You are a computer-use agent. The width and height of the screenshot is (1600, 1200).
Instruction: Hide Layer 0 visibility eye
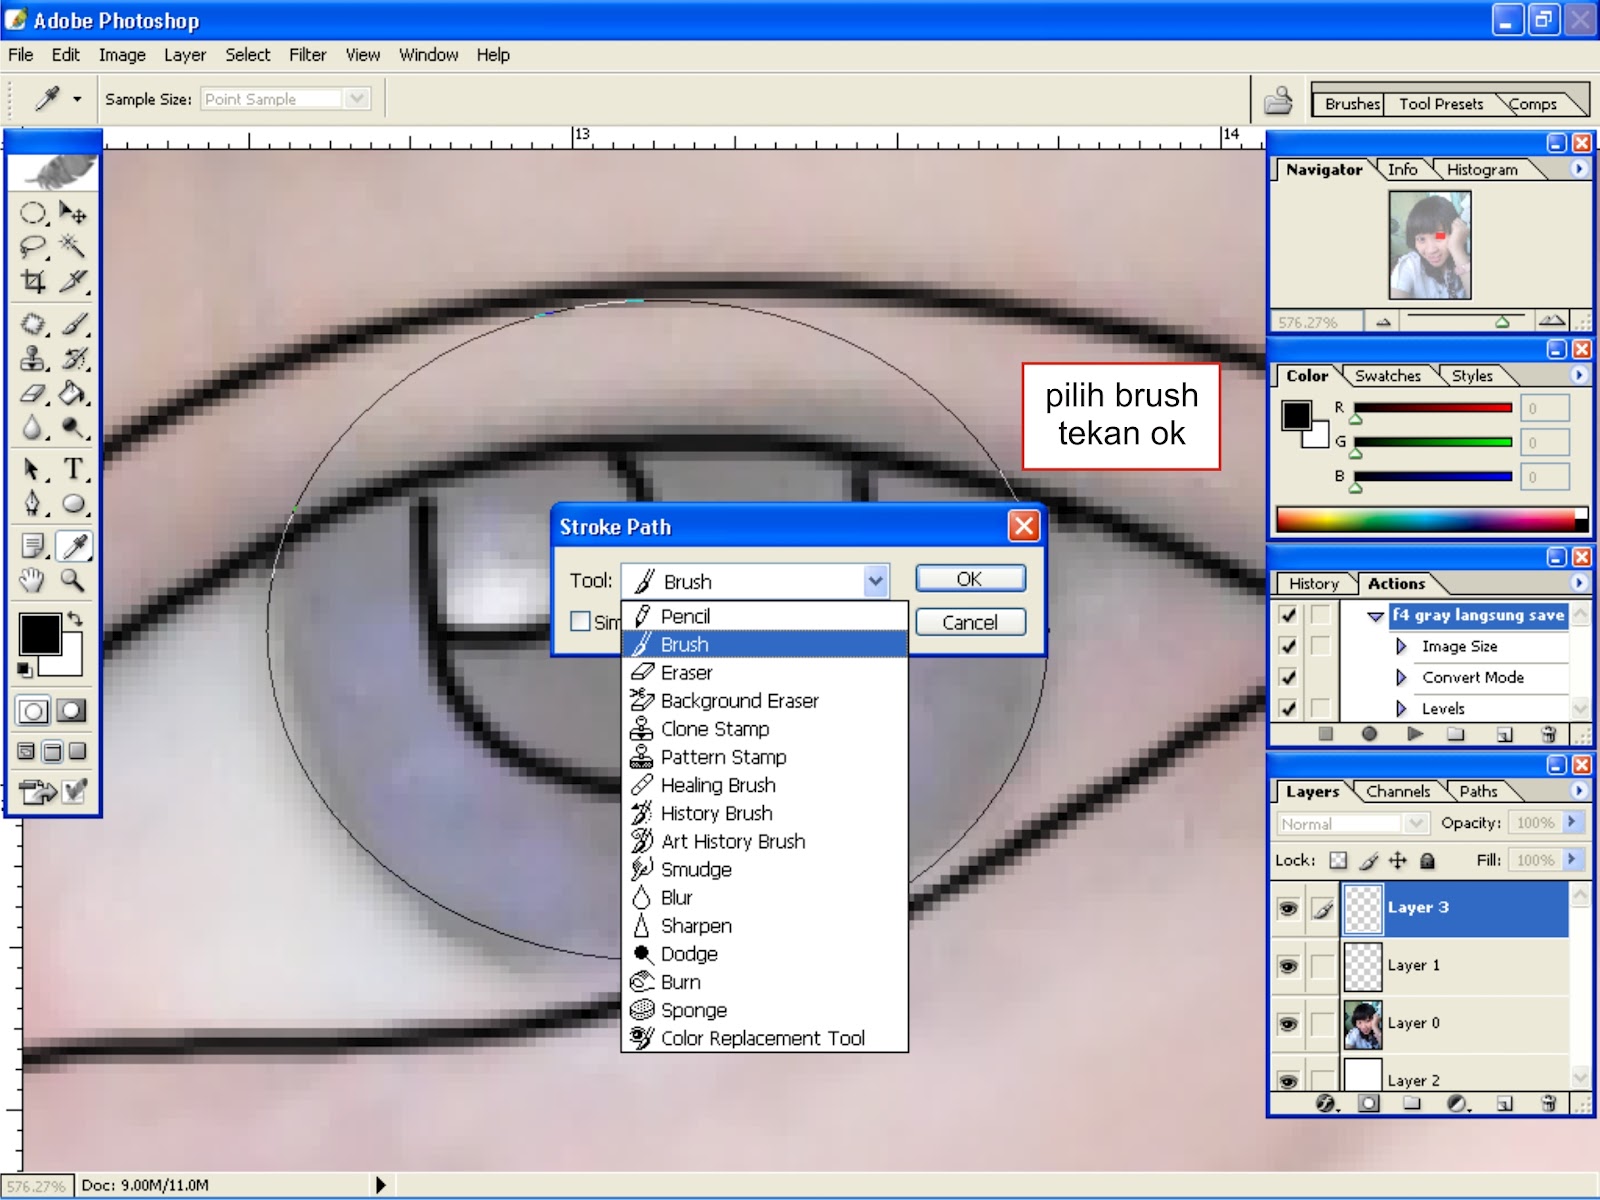1288,1024
